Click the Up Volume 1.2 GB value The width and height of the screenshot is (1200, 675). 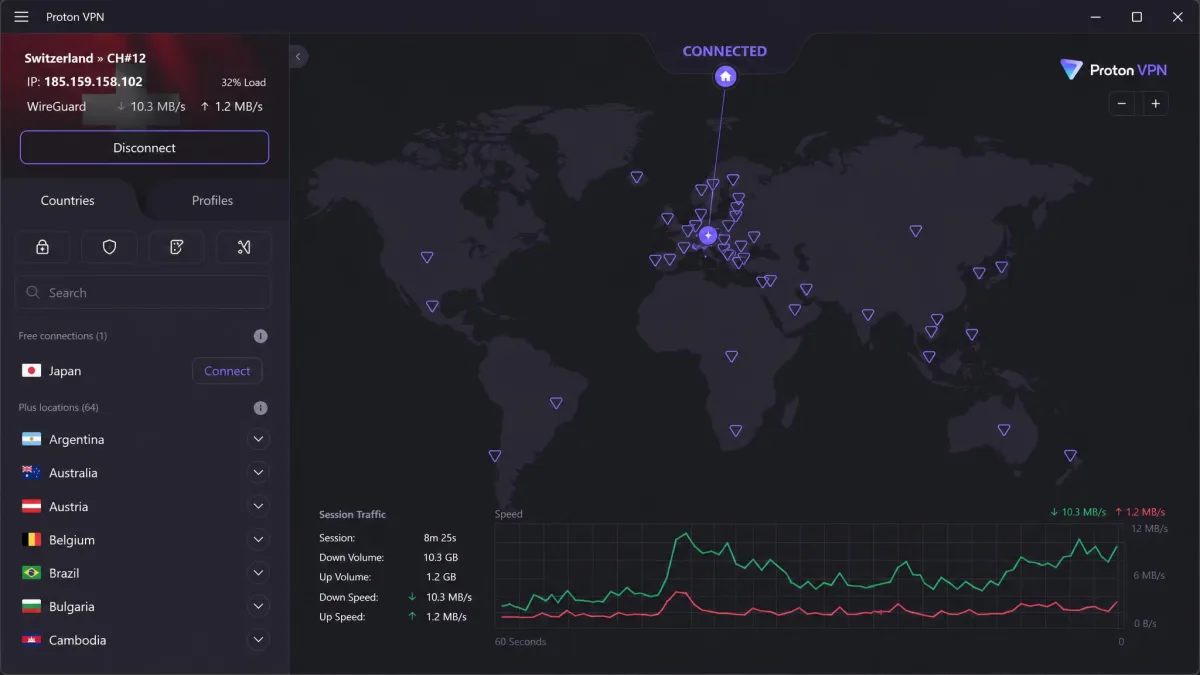click(440, 577)
